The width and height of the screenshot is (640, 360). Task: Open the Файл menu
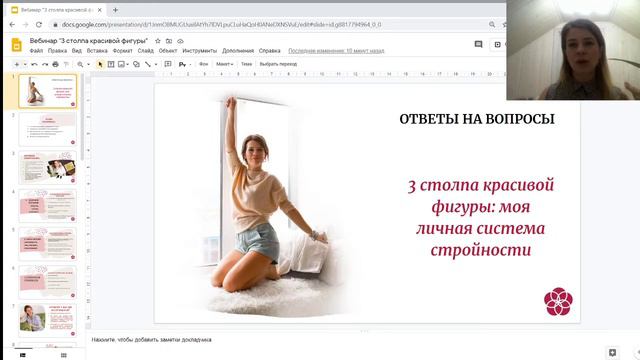point(36,51)
